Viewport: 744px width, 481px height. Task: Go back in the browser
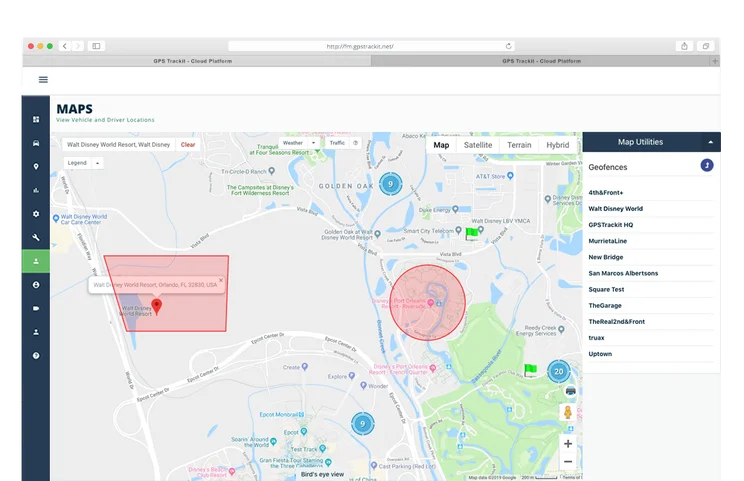65,46
